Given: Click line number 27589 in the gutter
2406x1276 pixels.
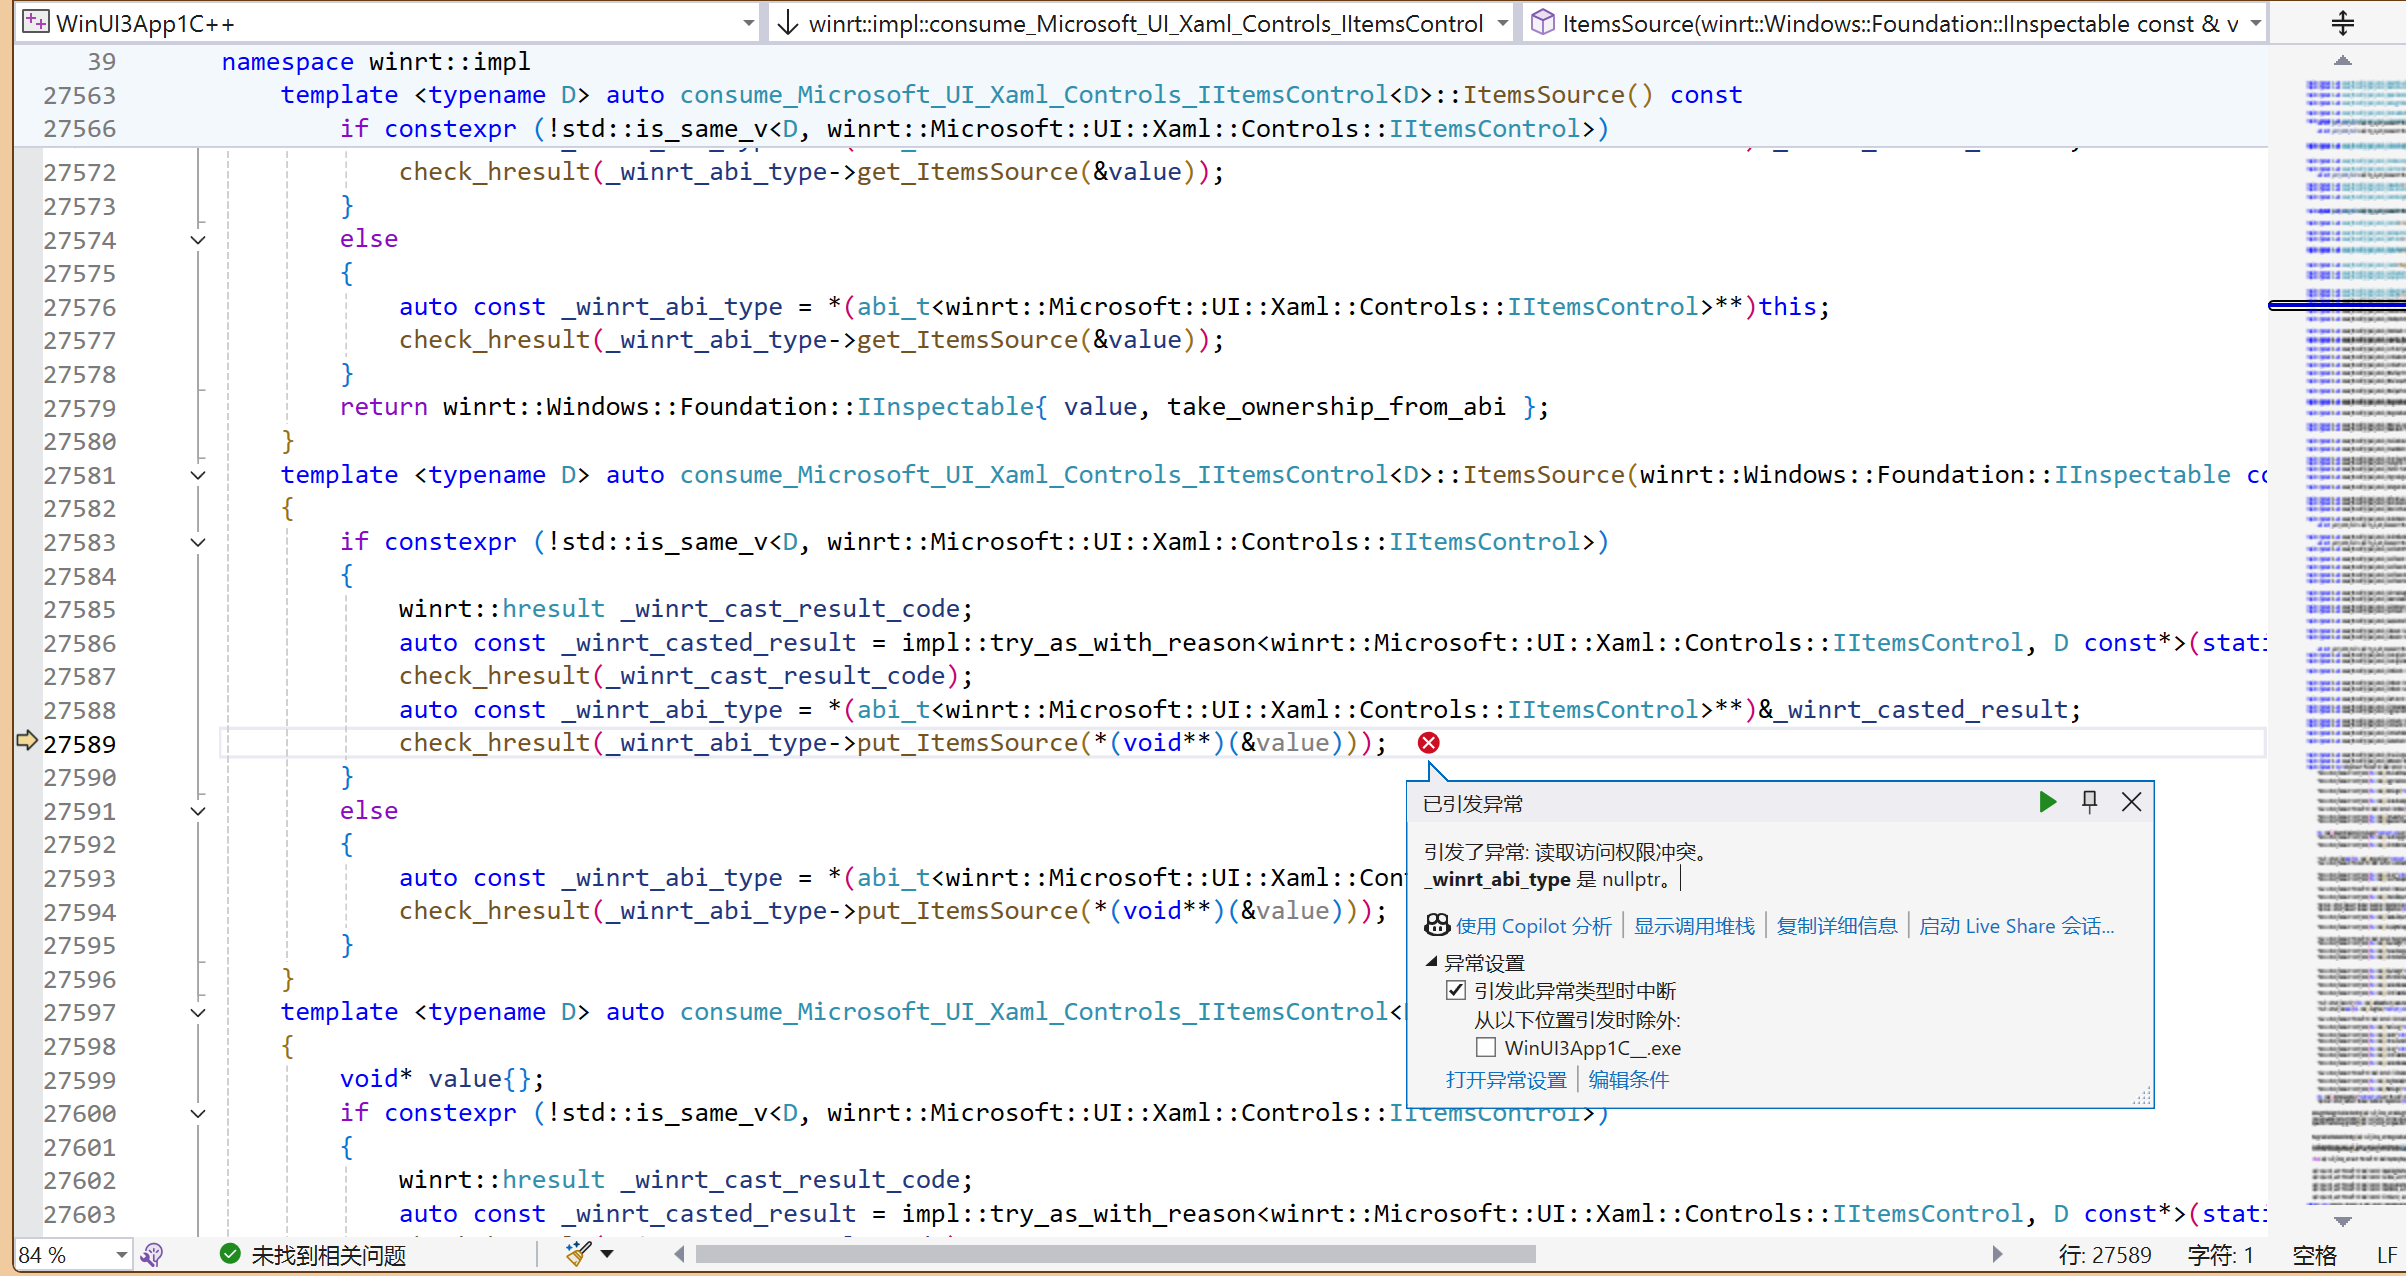Looking at the screenshot, I should click(x=79, y=744).
